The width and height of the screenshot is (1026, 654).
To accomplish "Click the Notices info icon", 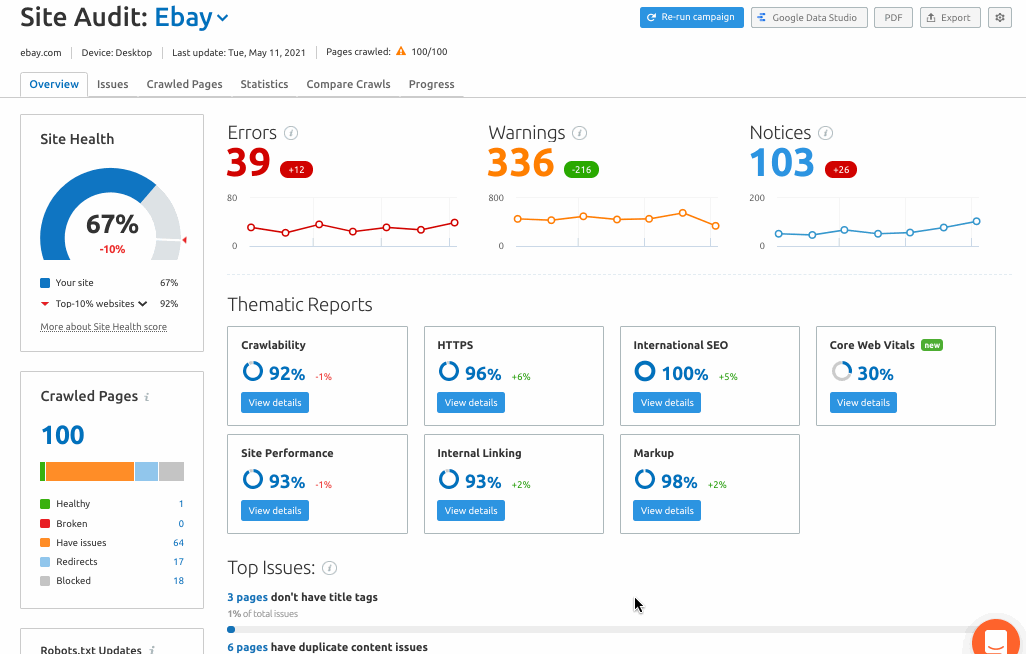I will click(x=825, y=133).
